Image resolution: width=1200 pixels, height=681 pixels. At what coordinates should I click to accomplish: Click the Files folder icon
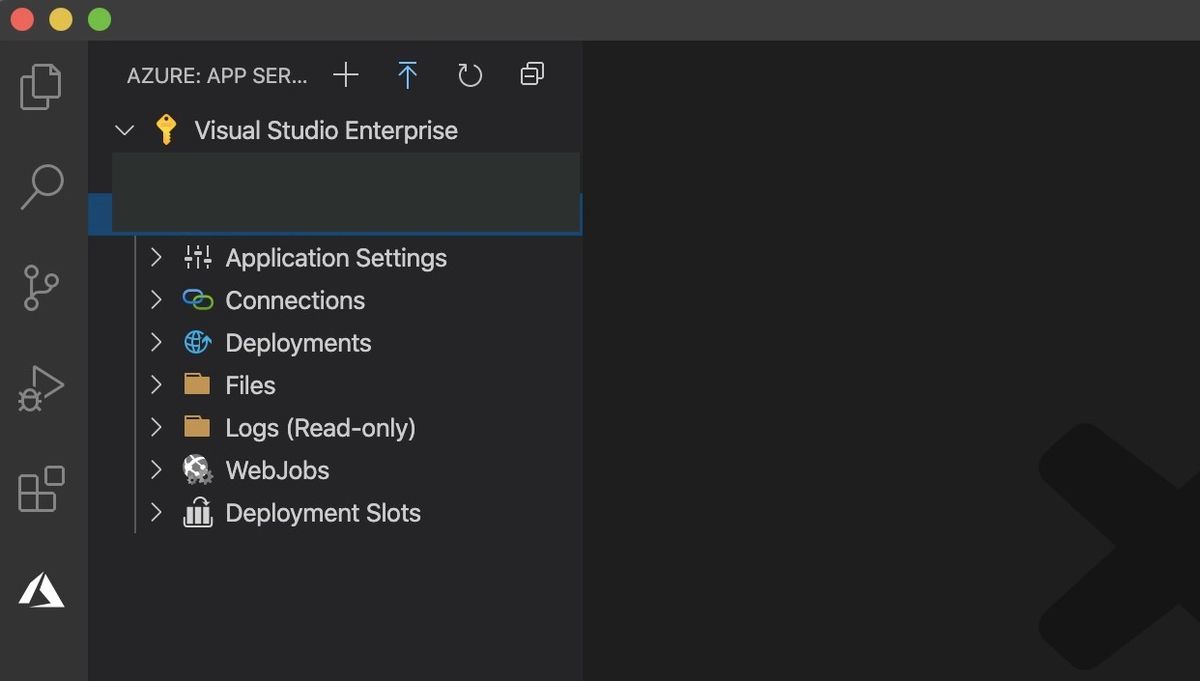[x=197, y=384]
